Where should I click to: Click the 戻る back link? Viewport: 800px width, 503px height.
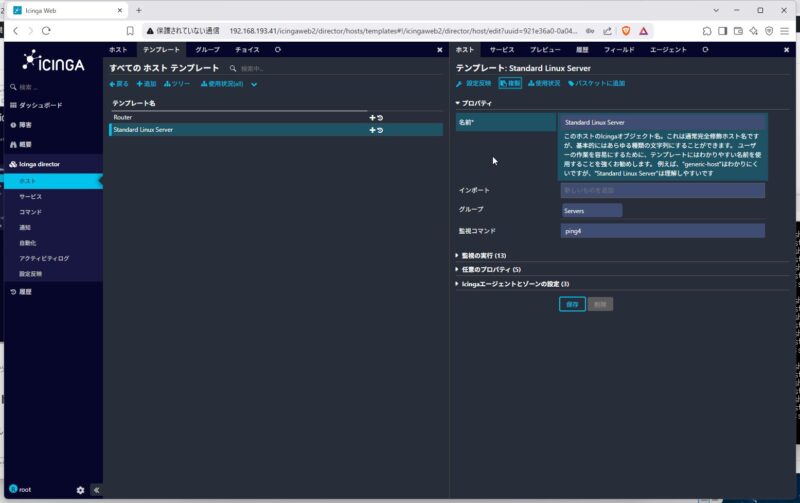tap(119, 84)
